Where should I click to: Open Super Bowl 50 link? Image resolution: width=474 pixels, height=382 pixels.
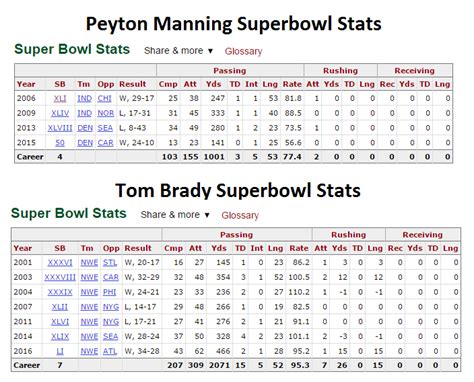pos(60,143)
